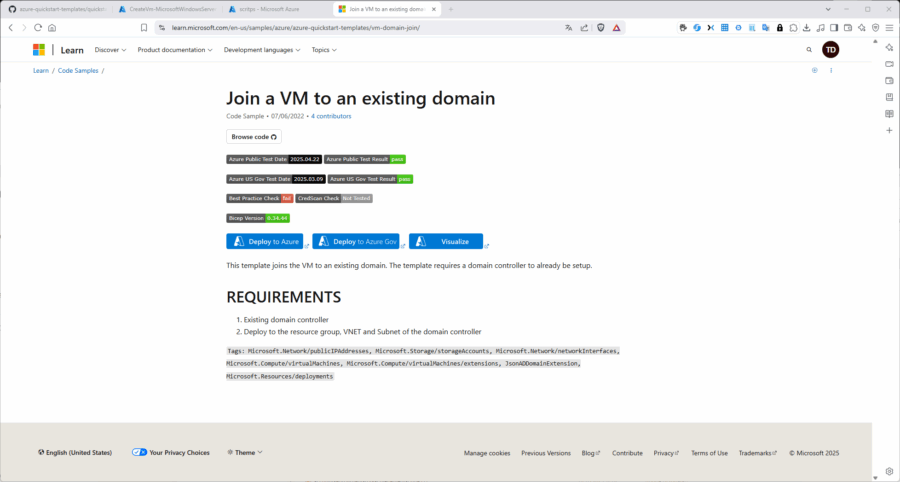Open the browser hamburger main menu

click(x=889, y=28)
